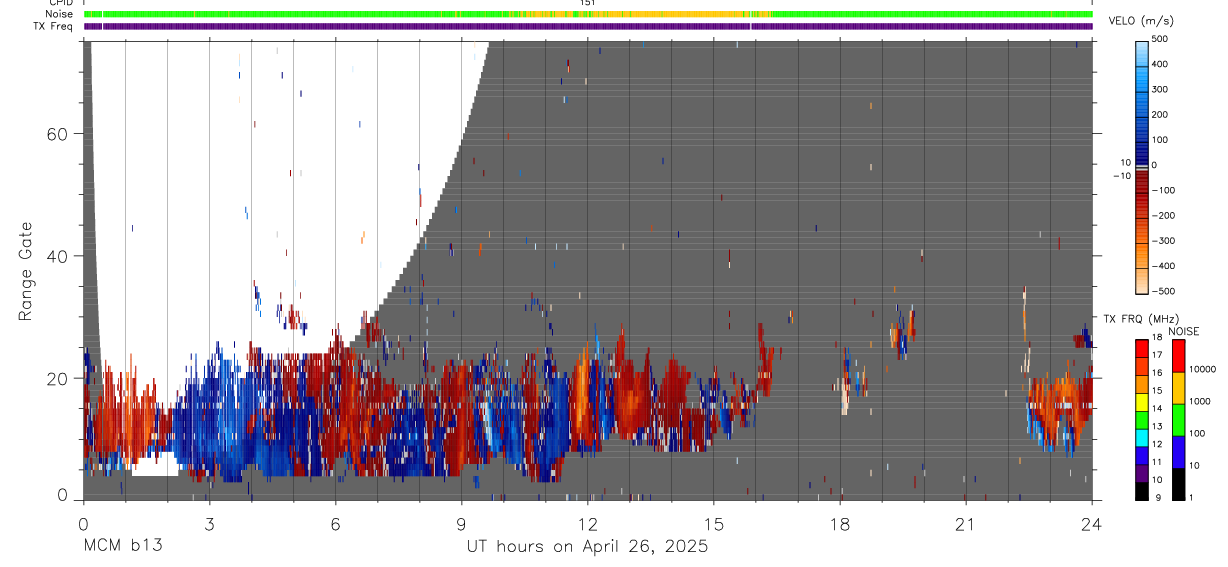Click the Range Gate axis title
Image resolution: width=1228 pixels, height=567 pixels.
25,271
